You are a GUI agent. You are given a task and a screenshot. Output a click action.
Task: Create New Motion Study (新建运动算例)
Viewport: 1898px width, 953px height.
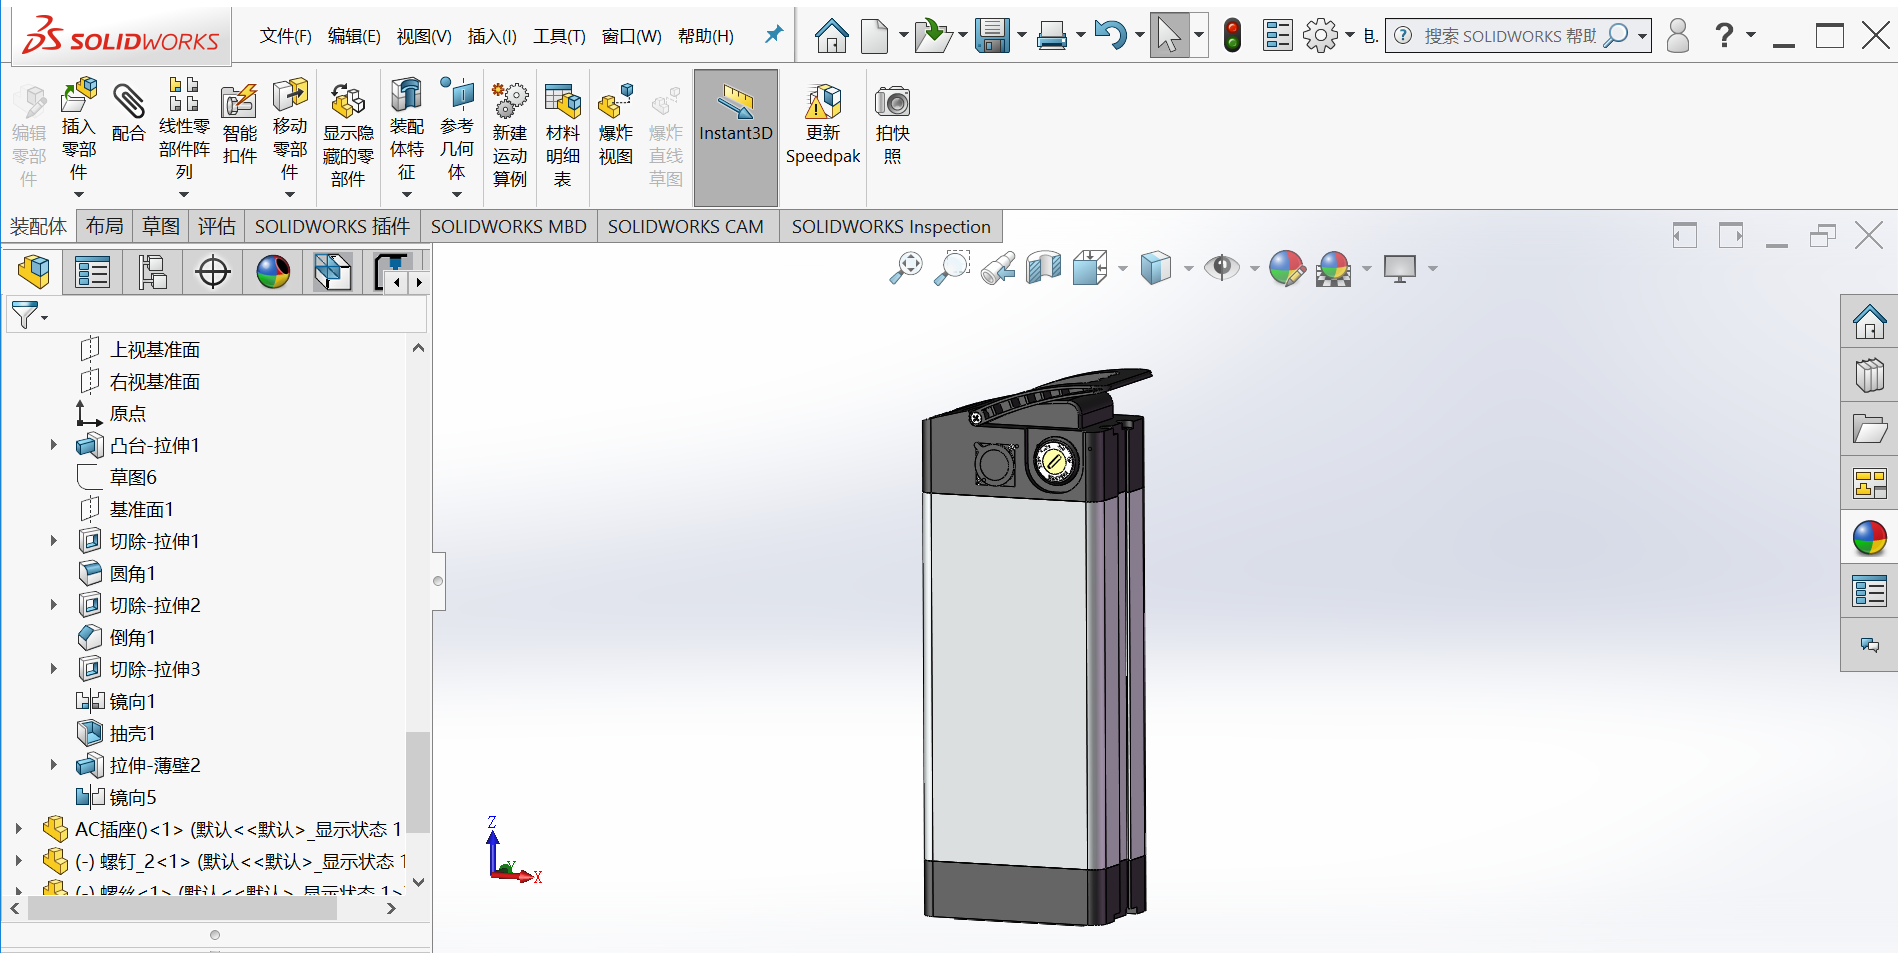pos(510,135)
